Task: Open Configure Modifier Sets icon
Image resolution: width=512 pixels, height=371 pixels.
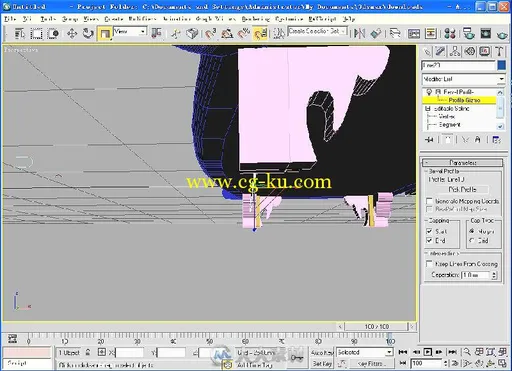Action: tap(496, 140)
